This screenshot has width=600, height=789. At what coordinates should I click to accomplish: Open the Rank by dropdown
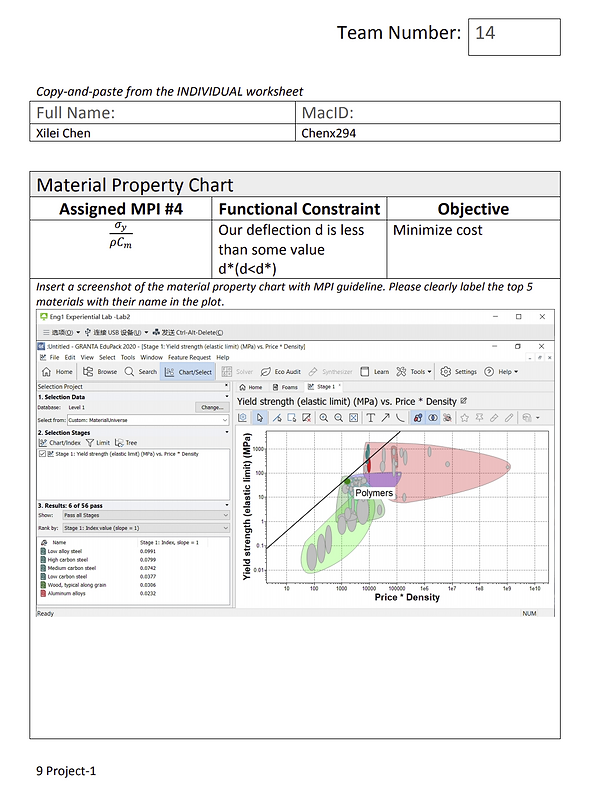coord(146,528)
